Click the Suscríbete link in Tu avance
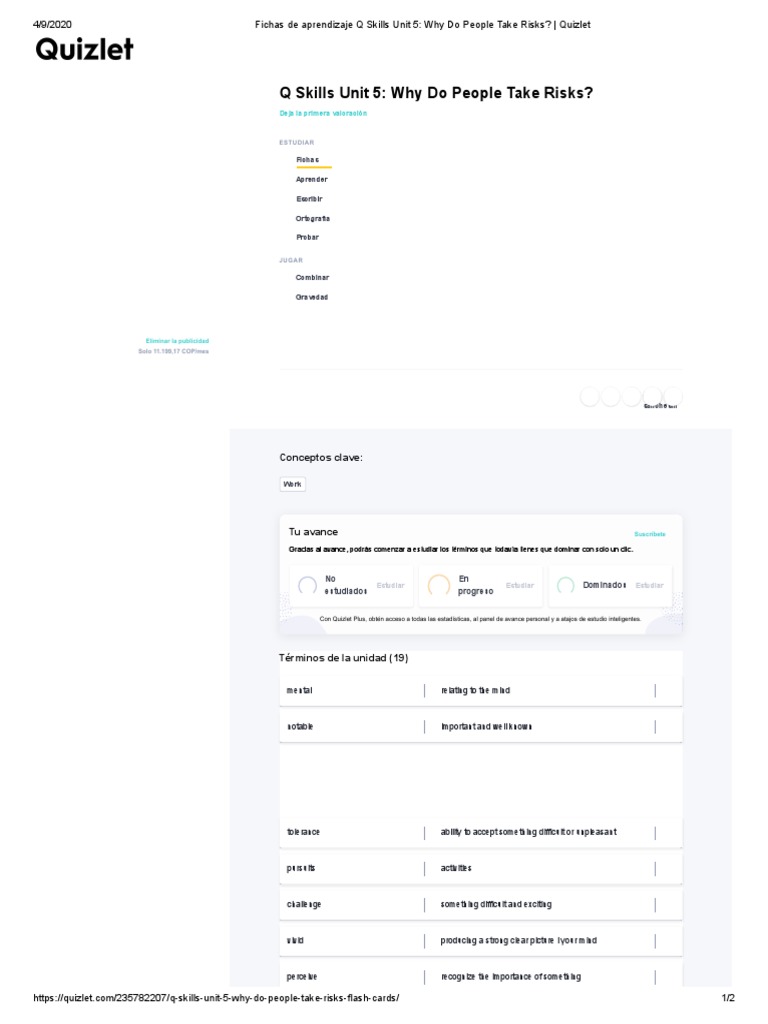768x1024 pixels. [x=649, y=534]
